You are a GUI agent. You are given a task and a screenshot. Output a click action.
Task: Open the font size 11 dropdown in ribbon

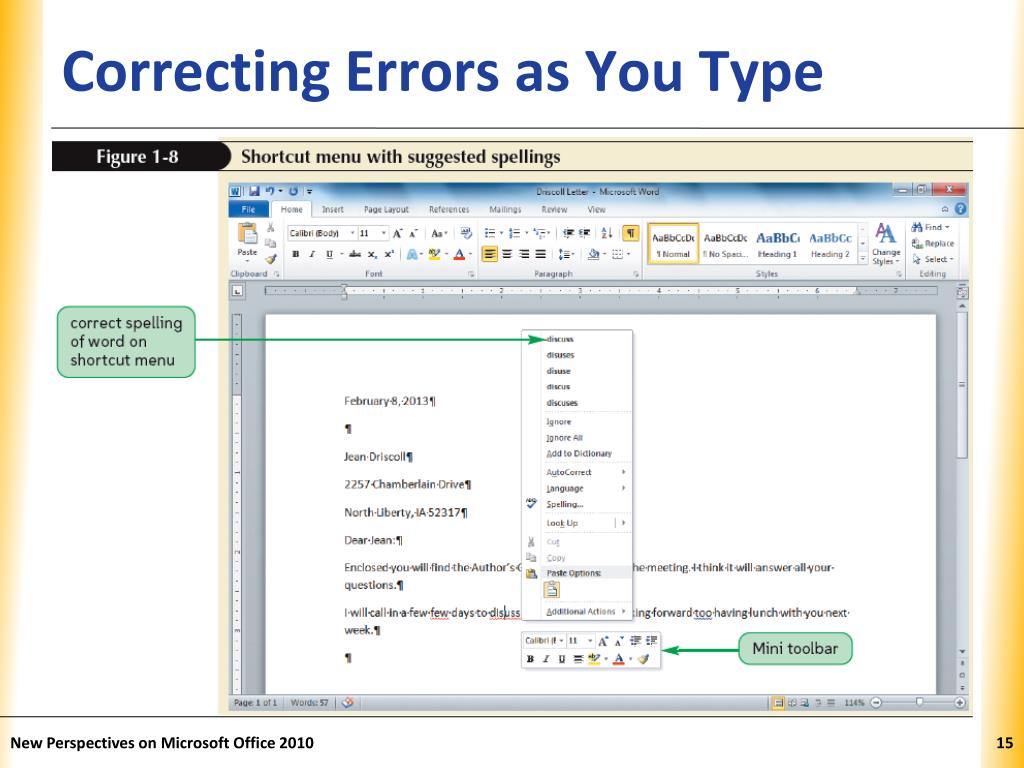pyautogui.click(x=384, y=233)
